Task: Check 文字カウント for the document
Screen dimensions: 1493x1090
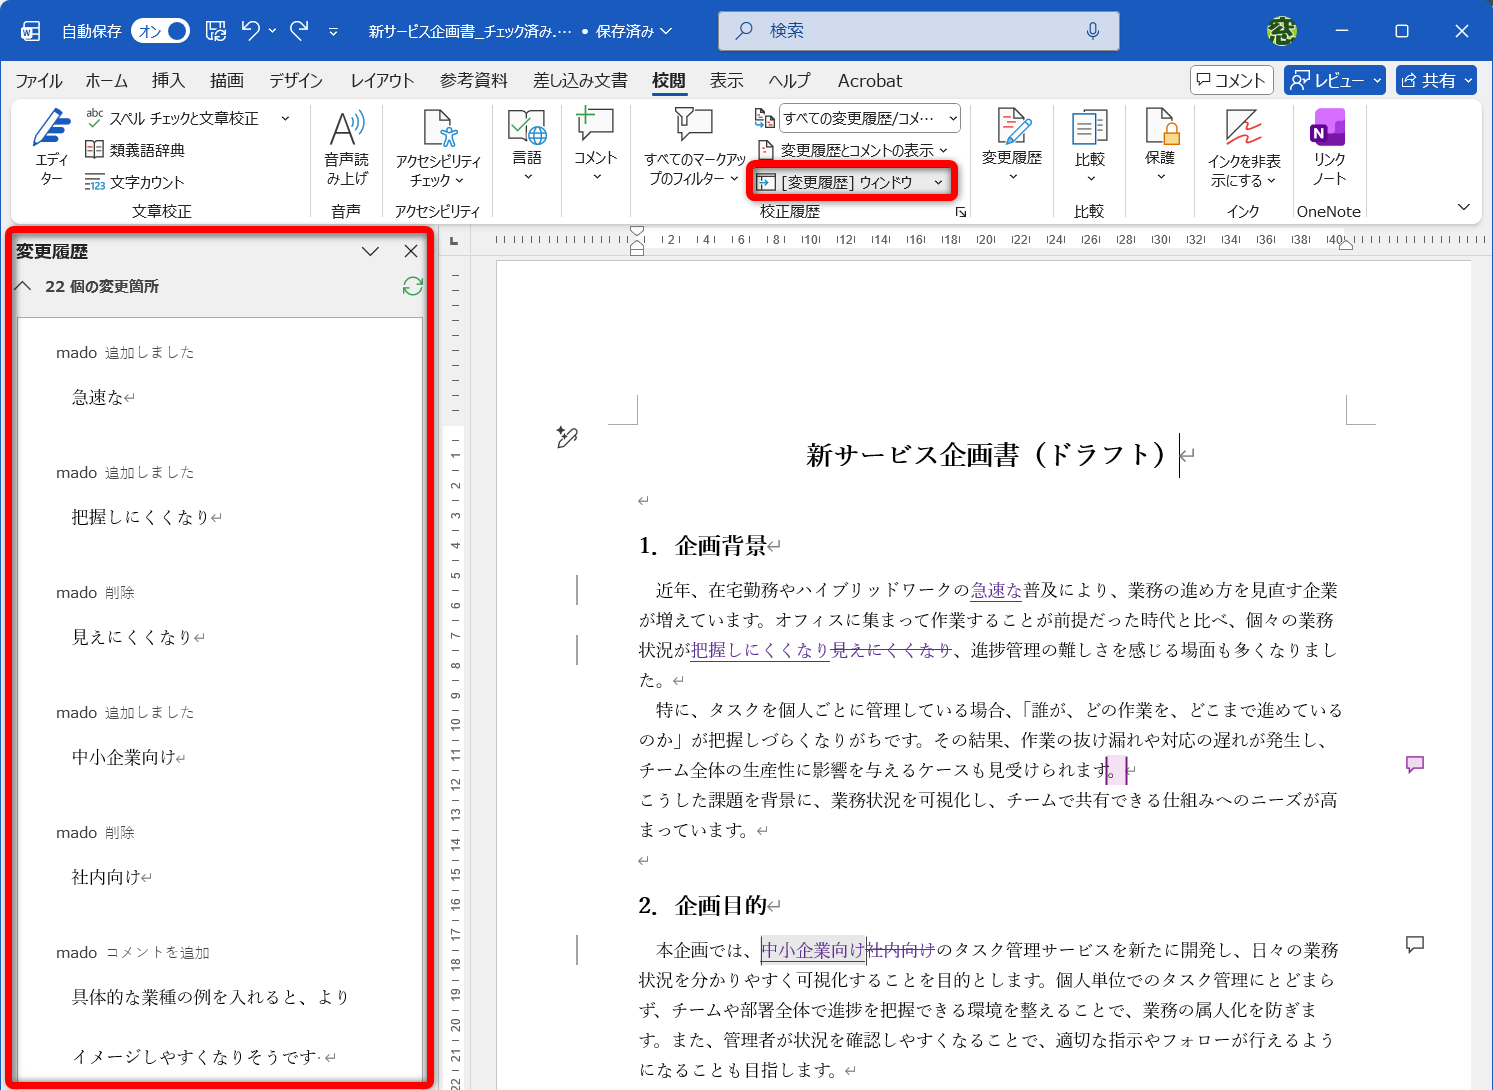Action: (x=135, y=181)
